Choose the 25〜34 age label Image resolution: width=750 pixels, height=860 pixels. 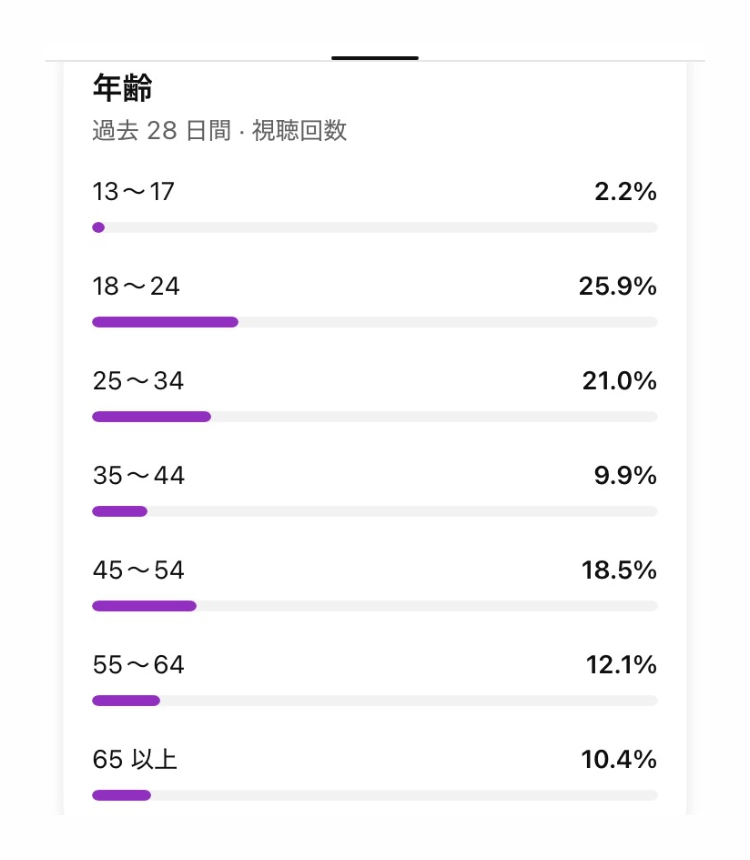tap(138, 381)
